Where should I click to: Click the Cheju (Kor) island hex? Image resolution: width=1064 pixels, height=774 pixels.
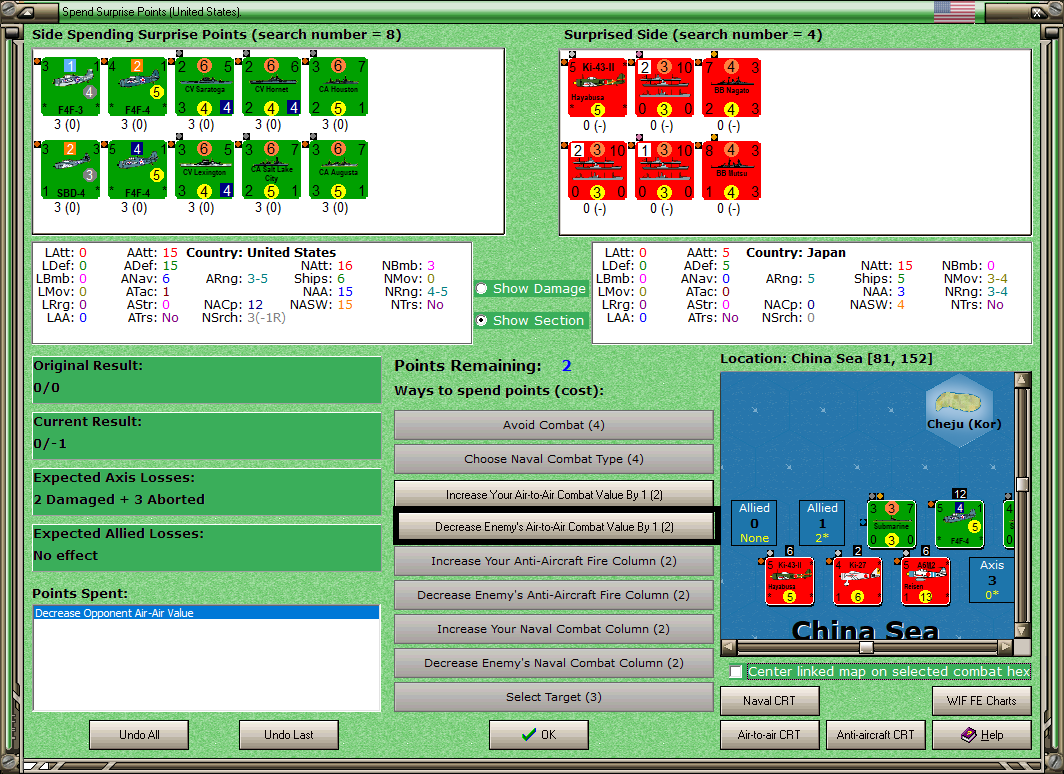point(960,410)
